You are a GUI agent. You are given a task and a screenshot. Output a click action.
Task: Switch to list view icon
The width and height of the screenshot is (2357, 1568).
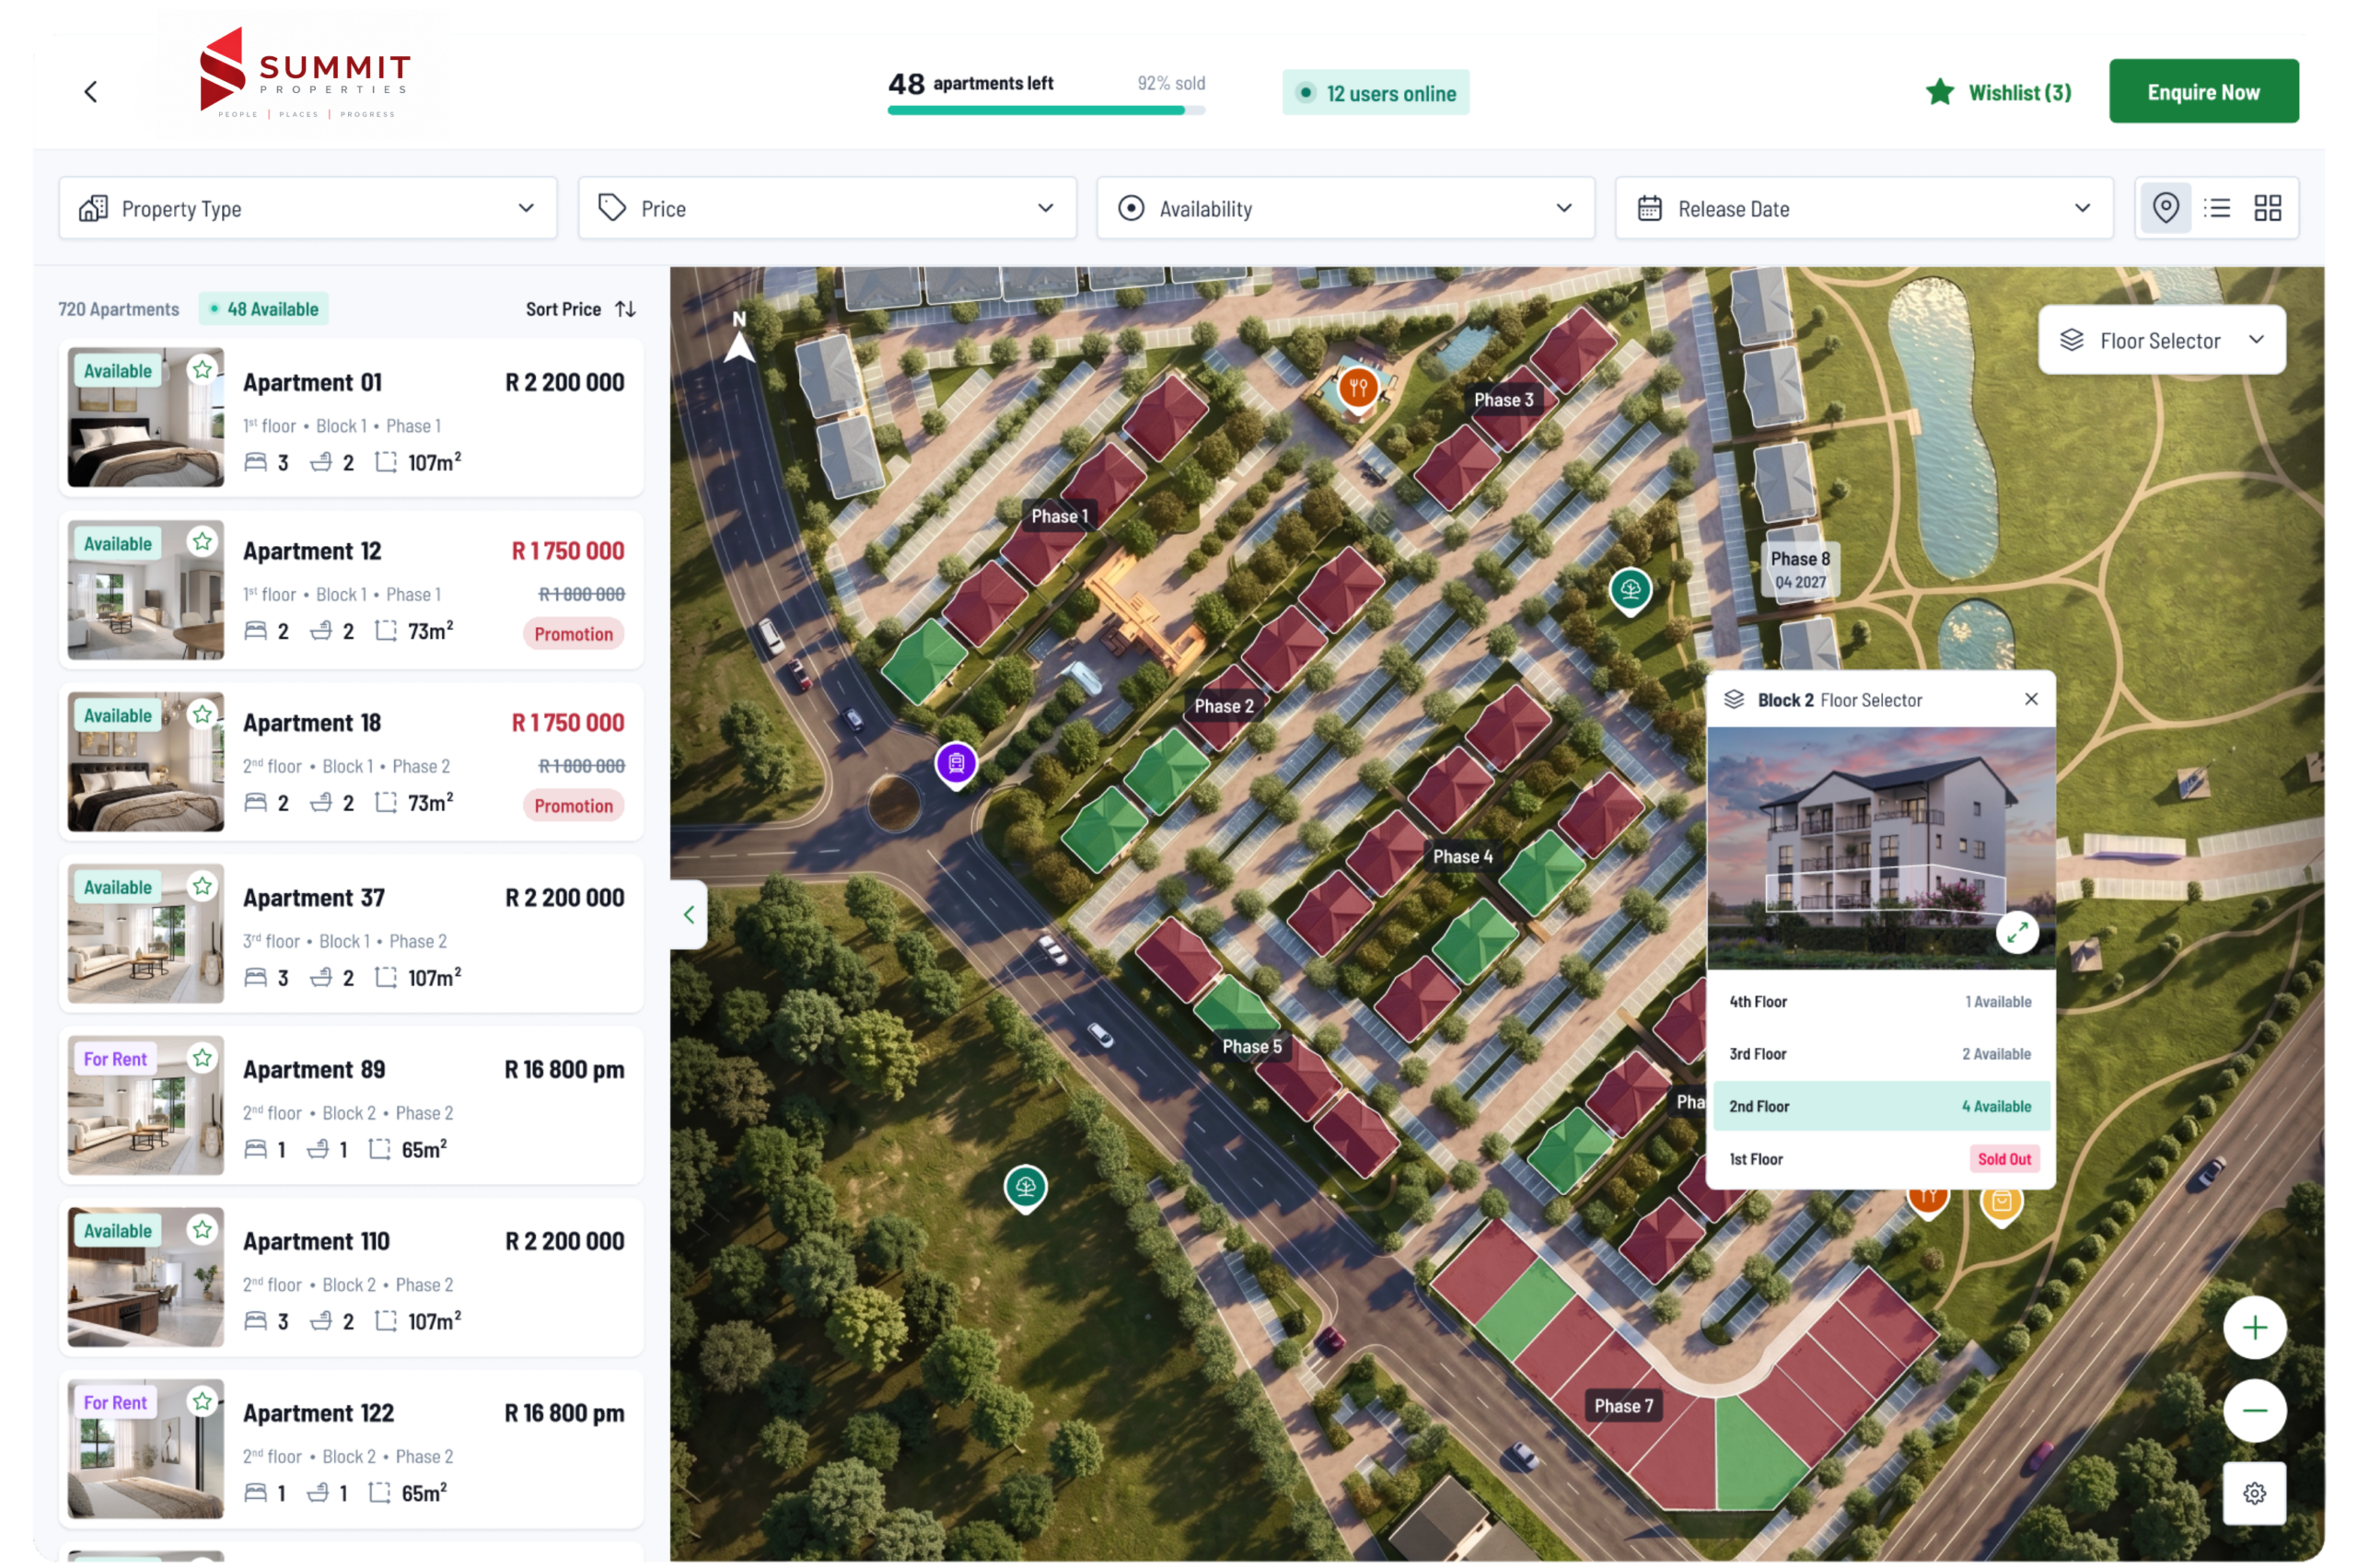coord(2217,208)
